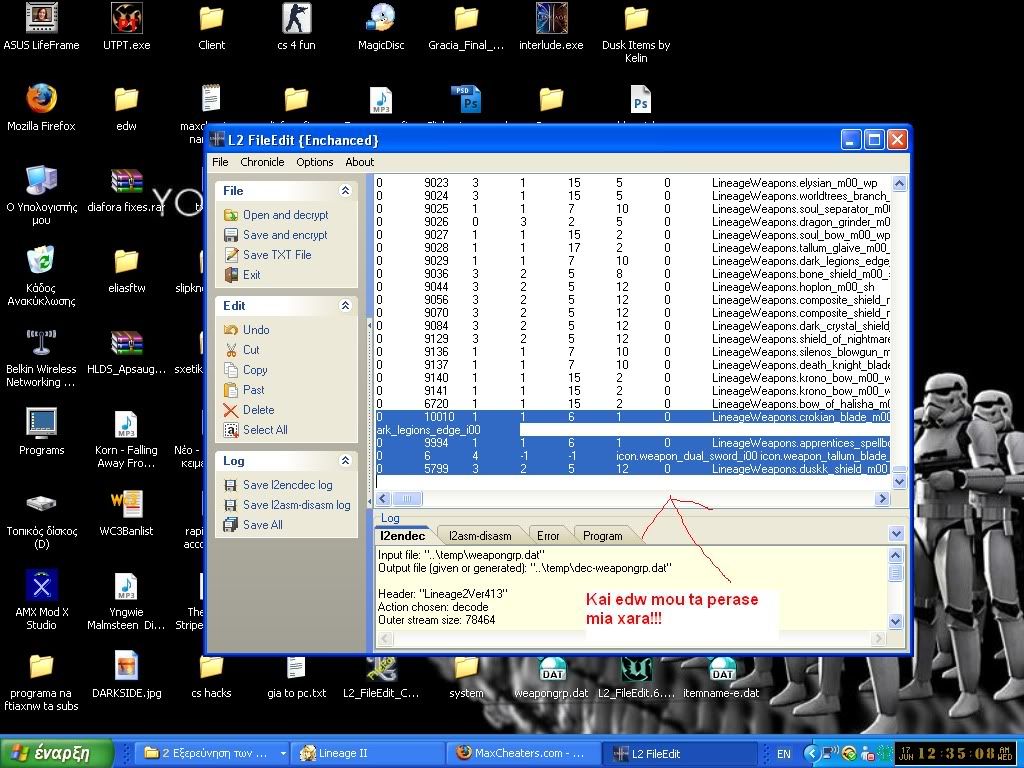Viewport: 1024px width, 768px height.
Task: Switch to the l2asm-disasm log tab
Action: tap(480, 536)
